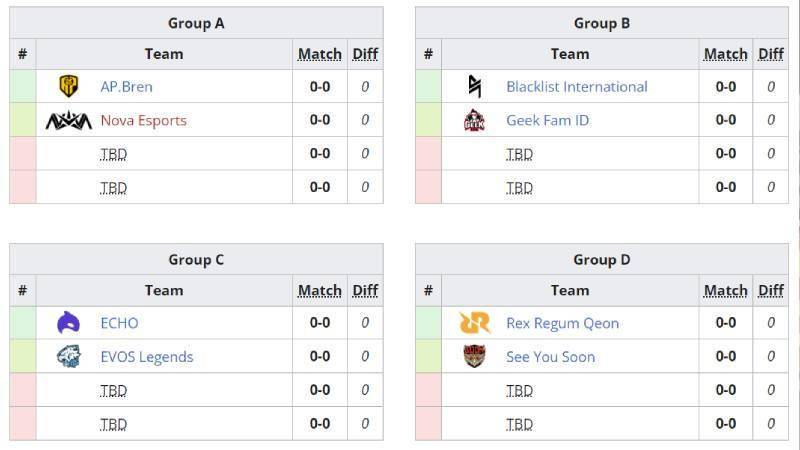Click the Match header in Group A

pos(320,54)
